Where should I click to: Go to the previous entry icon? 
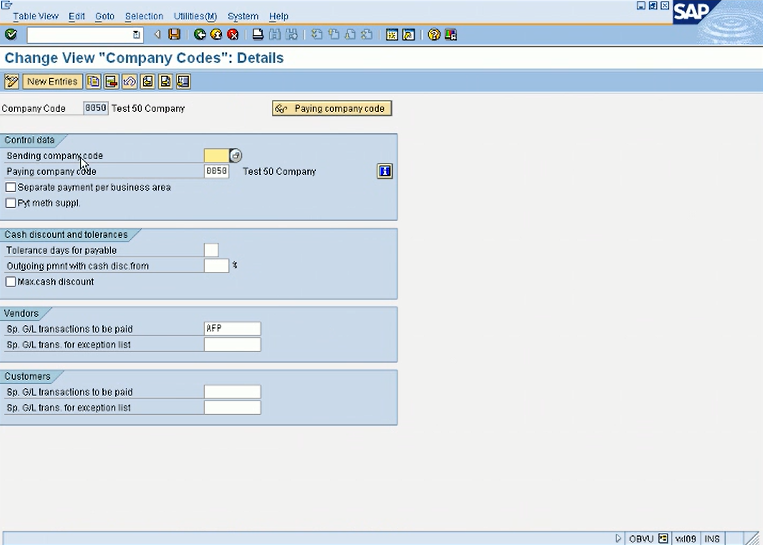click(x=147, y=81)
